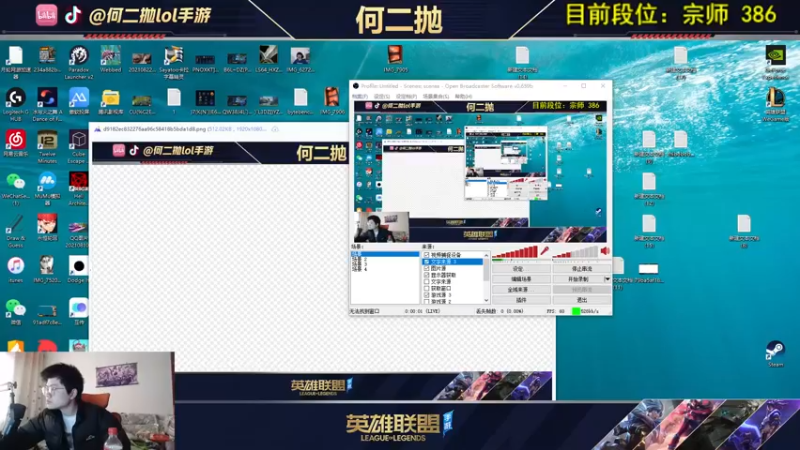Open the Webbed desktop icon
This screenshot has height=450, width=800.
point(110,57)
